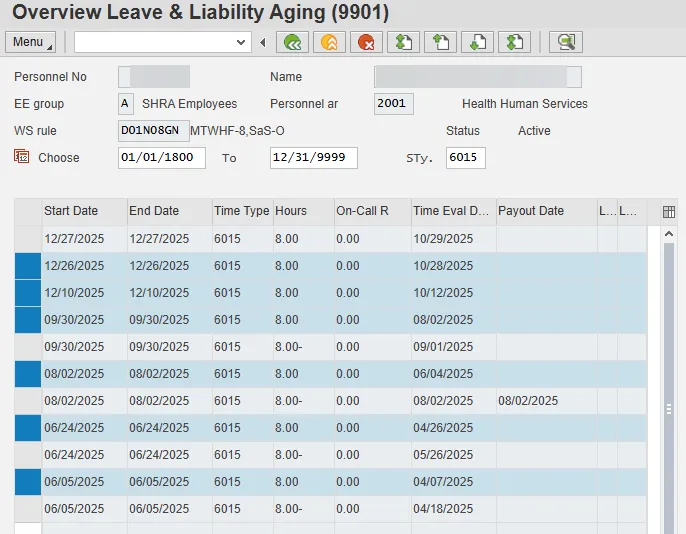Collapse the command field using the arrow
686x534 pixels.
coord(263,42)
